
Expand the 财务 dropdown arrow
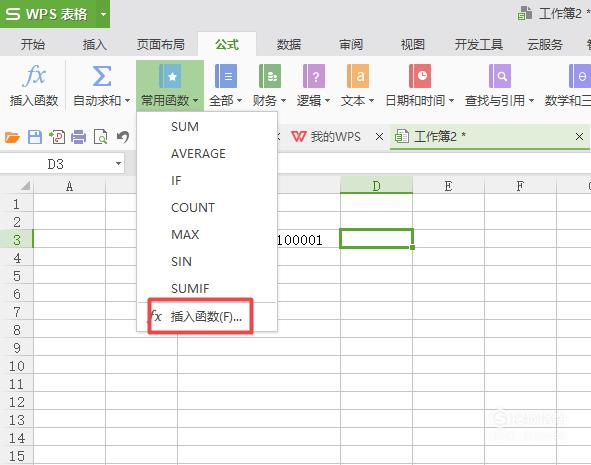283,101
